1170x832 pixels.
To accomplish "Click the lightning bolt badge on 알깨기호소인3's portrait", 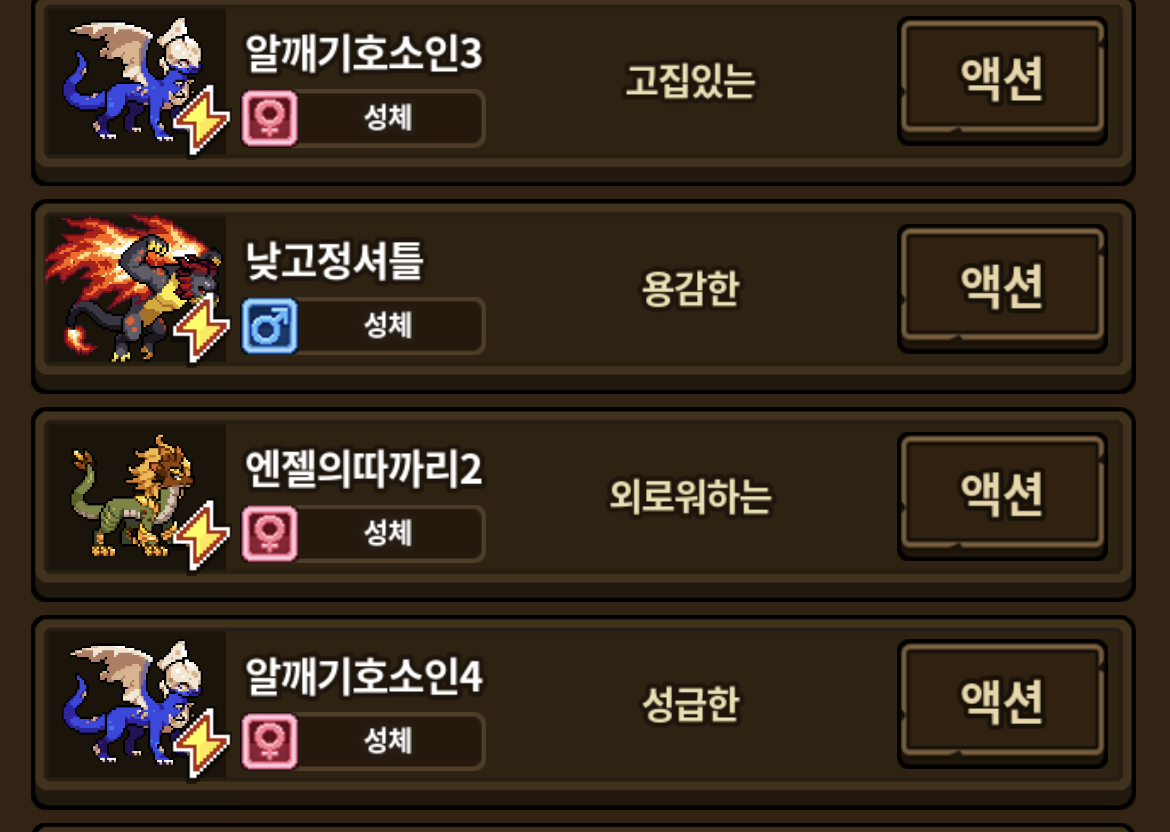I will click(201, 119).
